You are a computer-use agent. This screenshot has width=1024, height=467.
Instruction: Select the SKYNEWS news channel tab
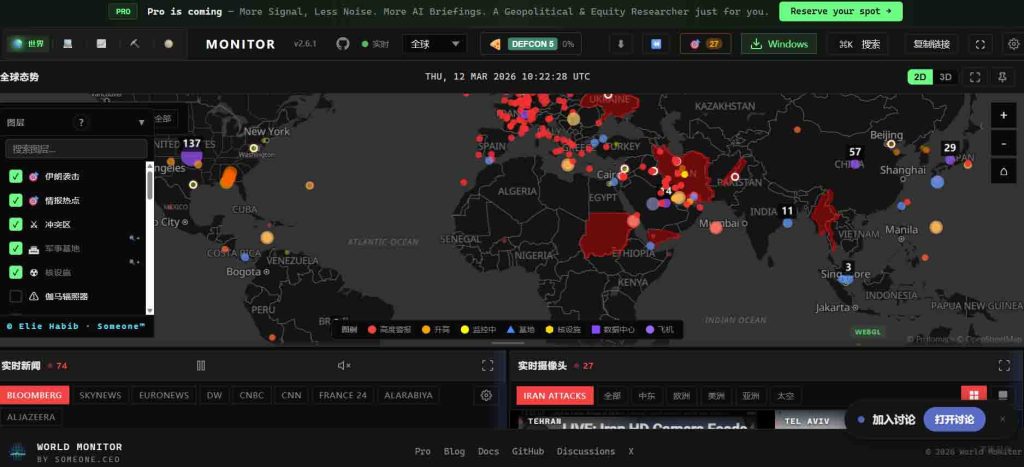point(100,395)
